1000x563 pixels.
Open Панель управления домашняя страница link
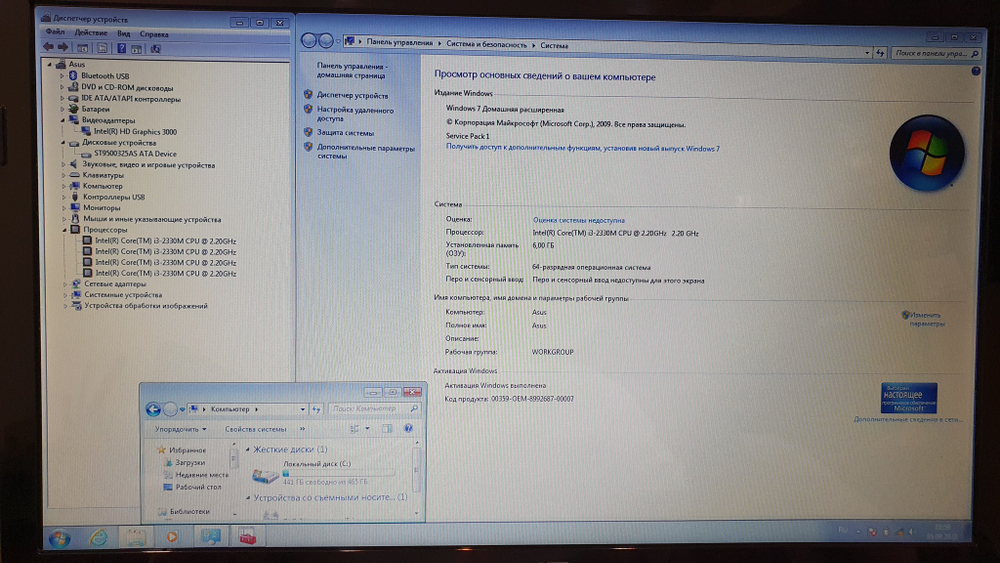click(x=351, y=71)
